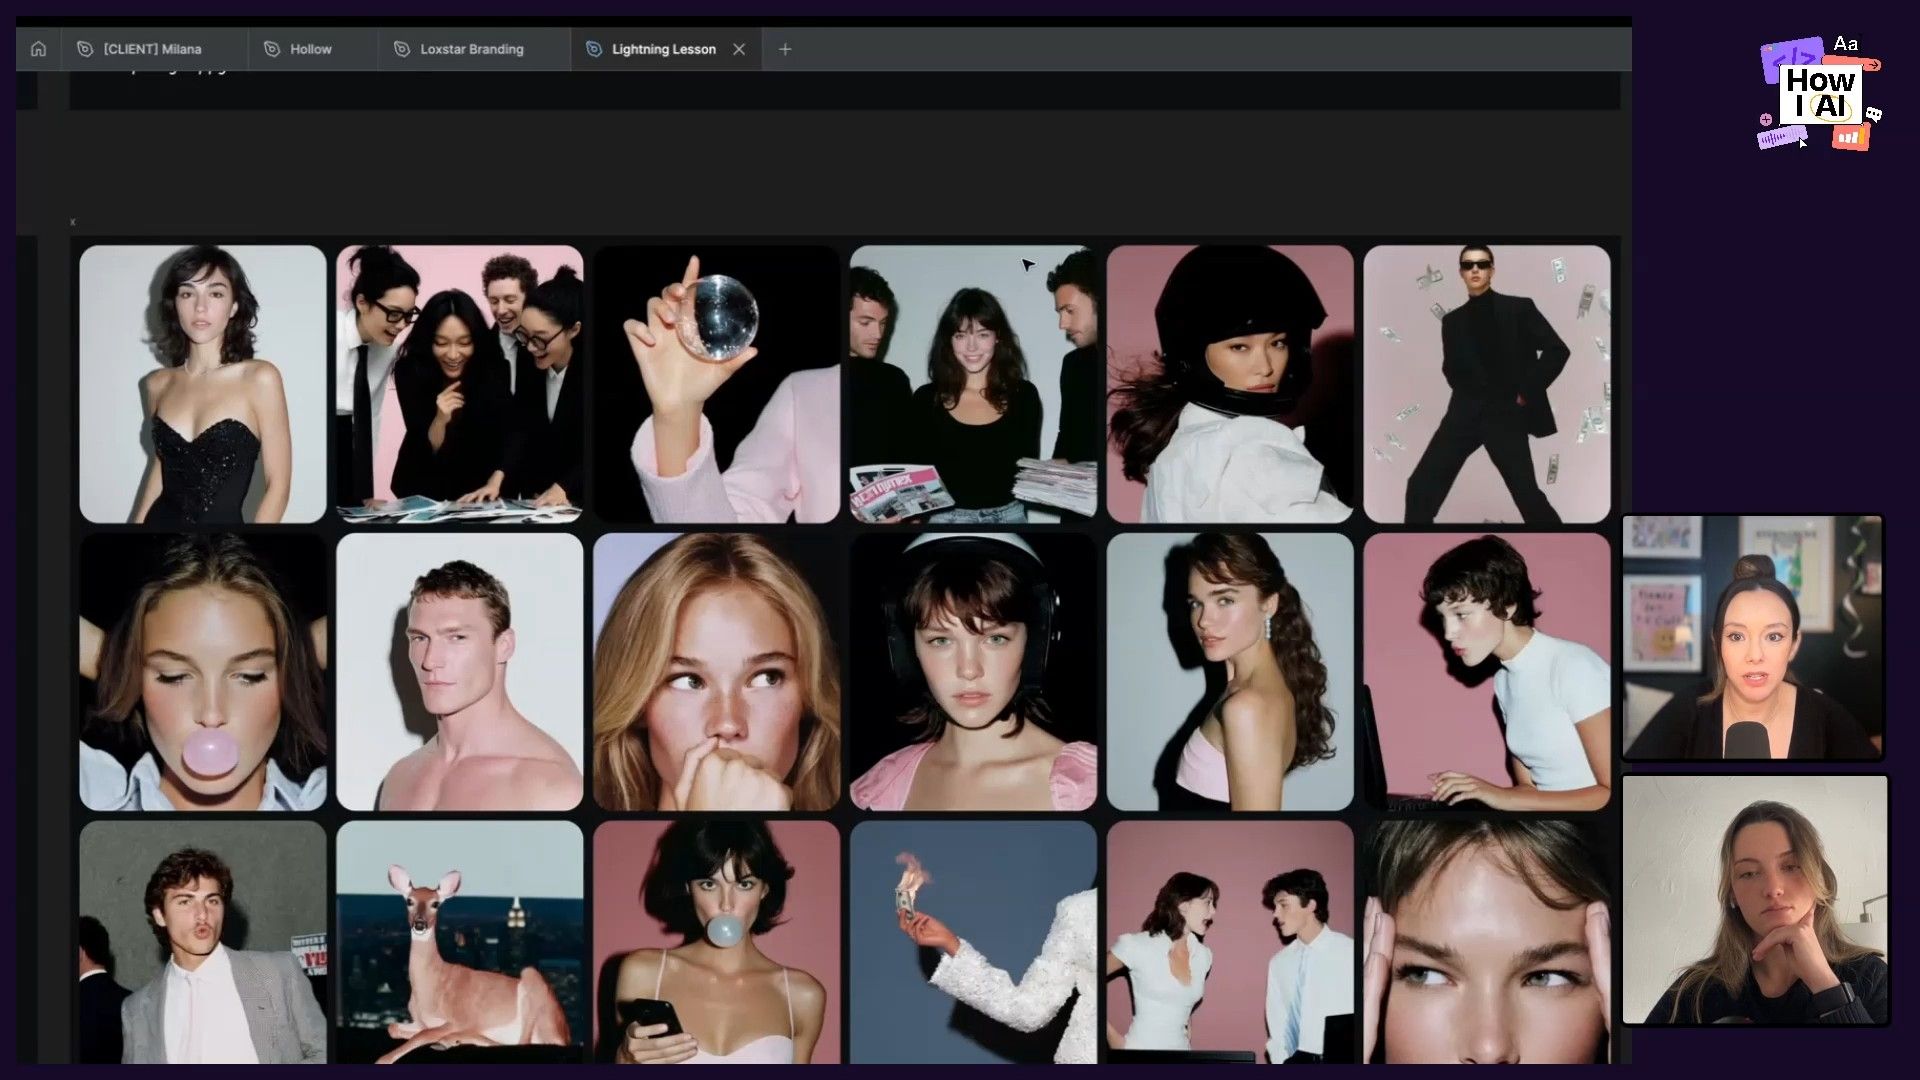Select man in grey blazer pouting image
1920x1080 pixels.
(x=203, y=942)
